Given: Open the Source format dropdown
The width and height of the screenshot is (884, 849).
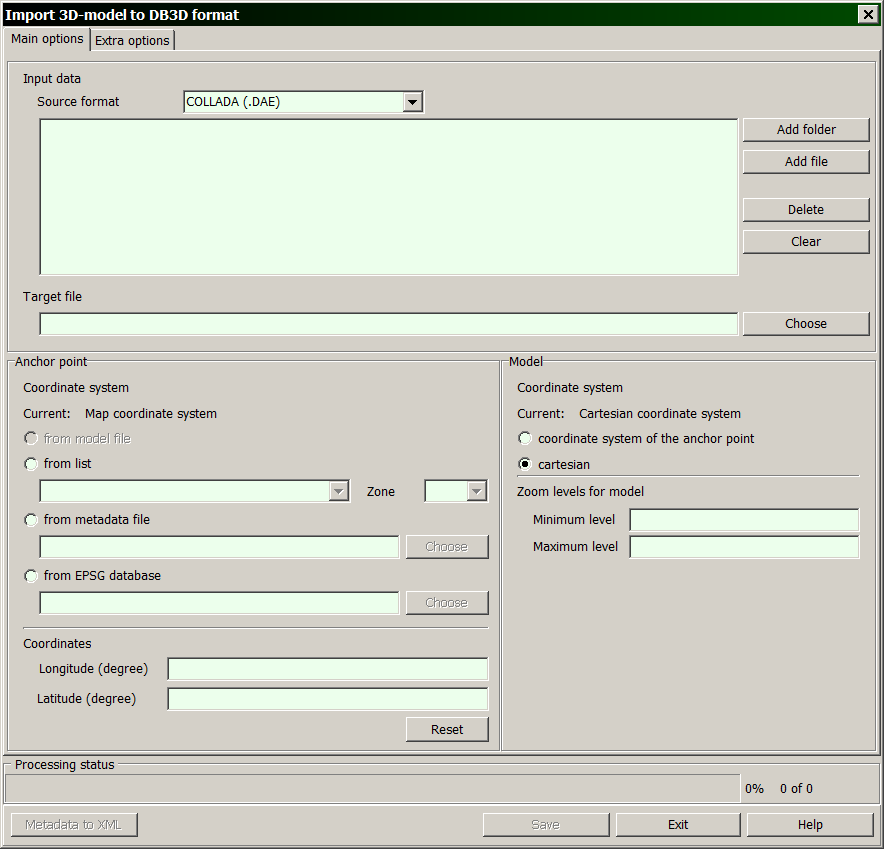Looking at the screenshot, I should [412, 102].
